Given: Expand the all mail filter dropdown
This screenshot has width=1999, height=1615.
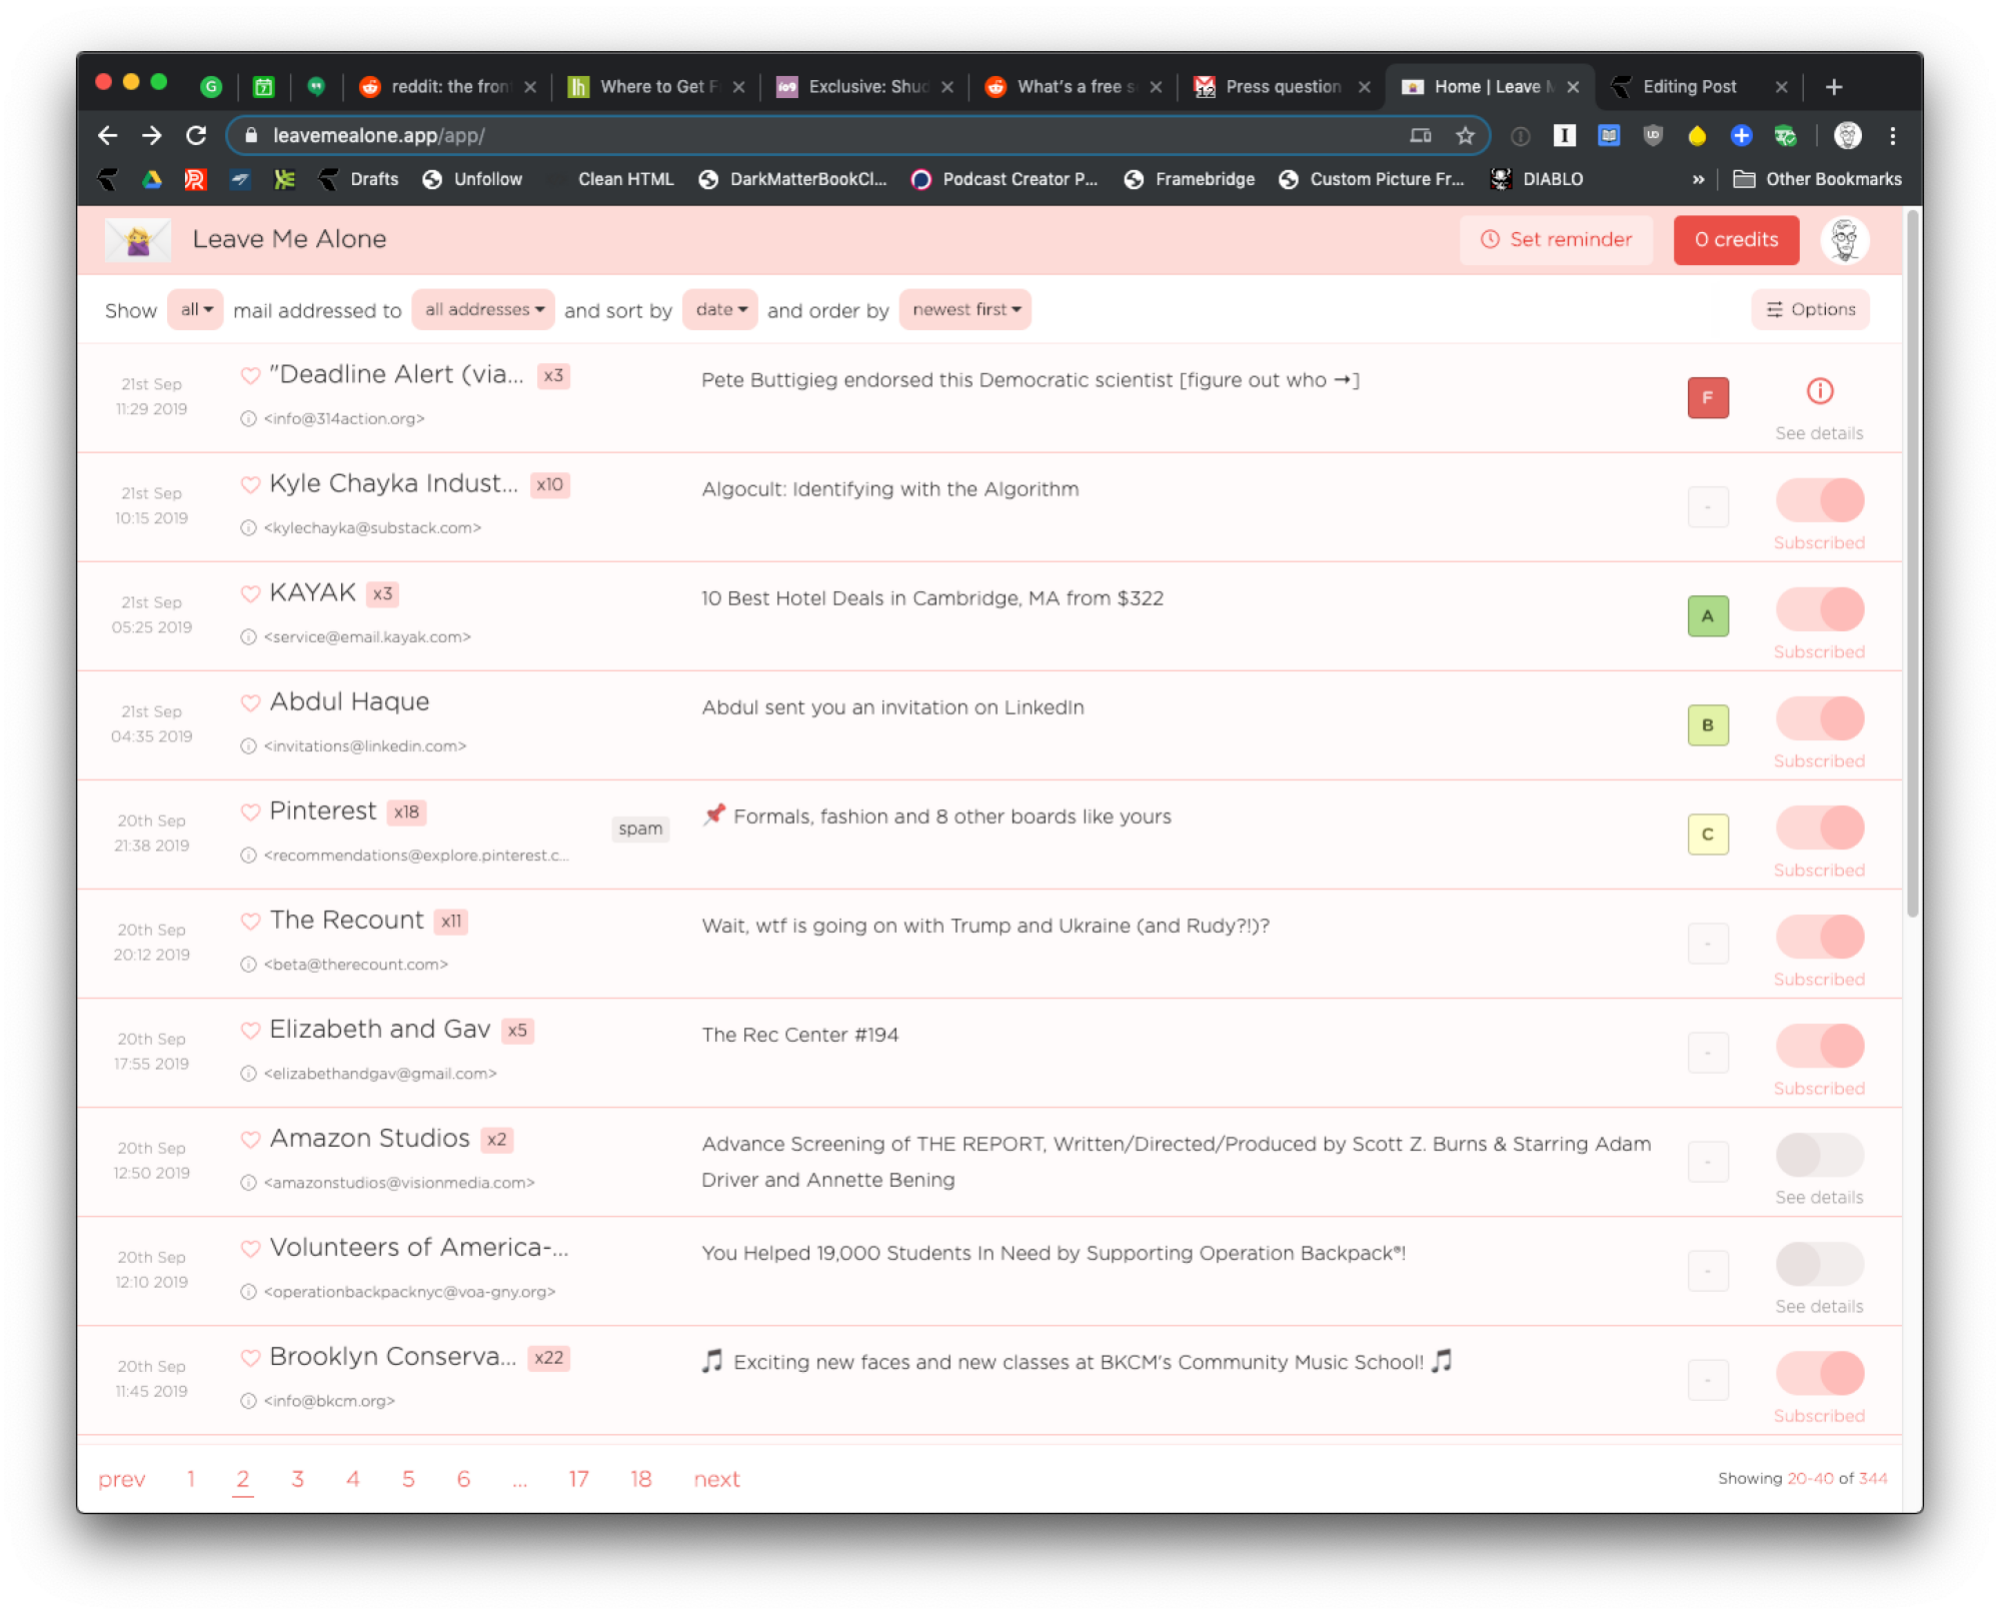Looking at the screenshot, I should [196, 310].
